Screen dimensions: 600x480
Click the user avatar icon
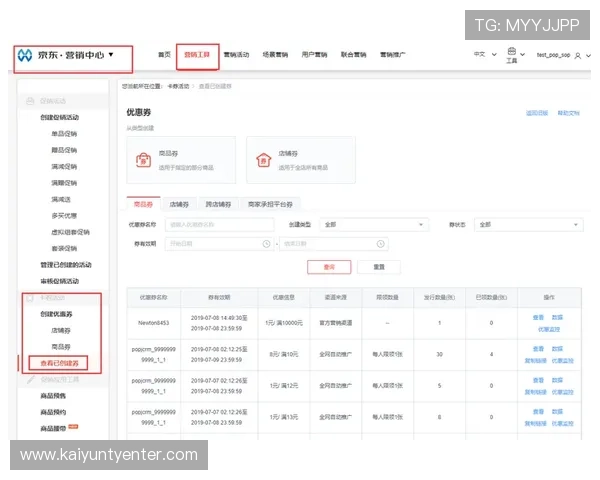pyautogui.click(x=578, y=56)
